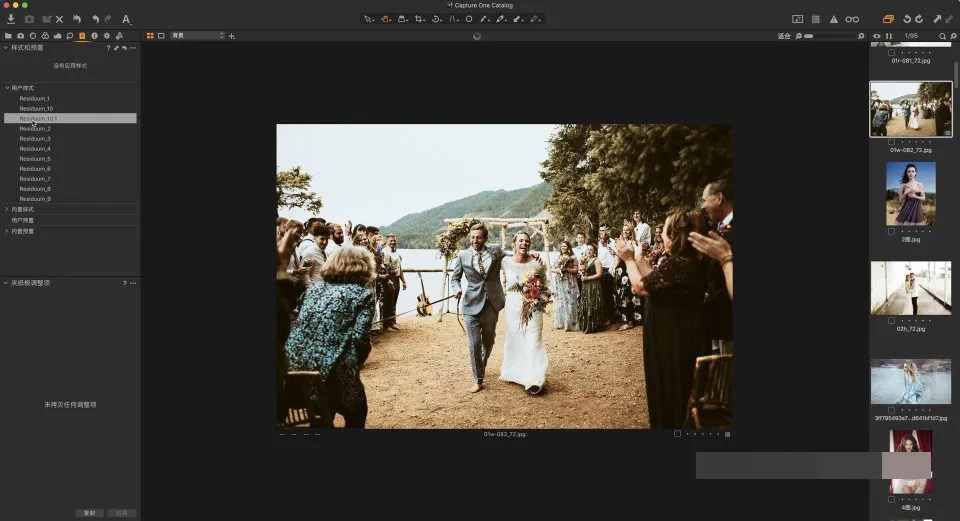
Task: Toggle checkbox under 01v-082_72.jpg thumbnail
Action: tap(891, 142)
